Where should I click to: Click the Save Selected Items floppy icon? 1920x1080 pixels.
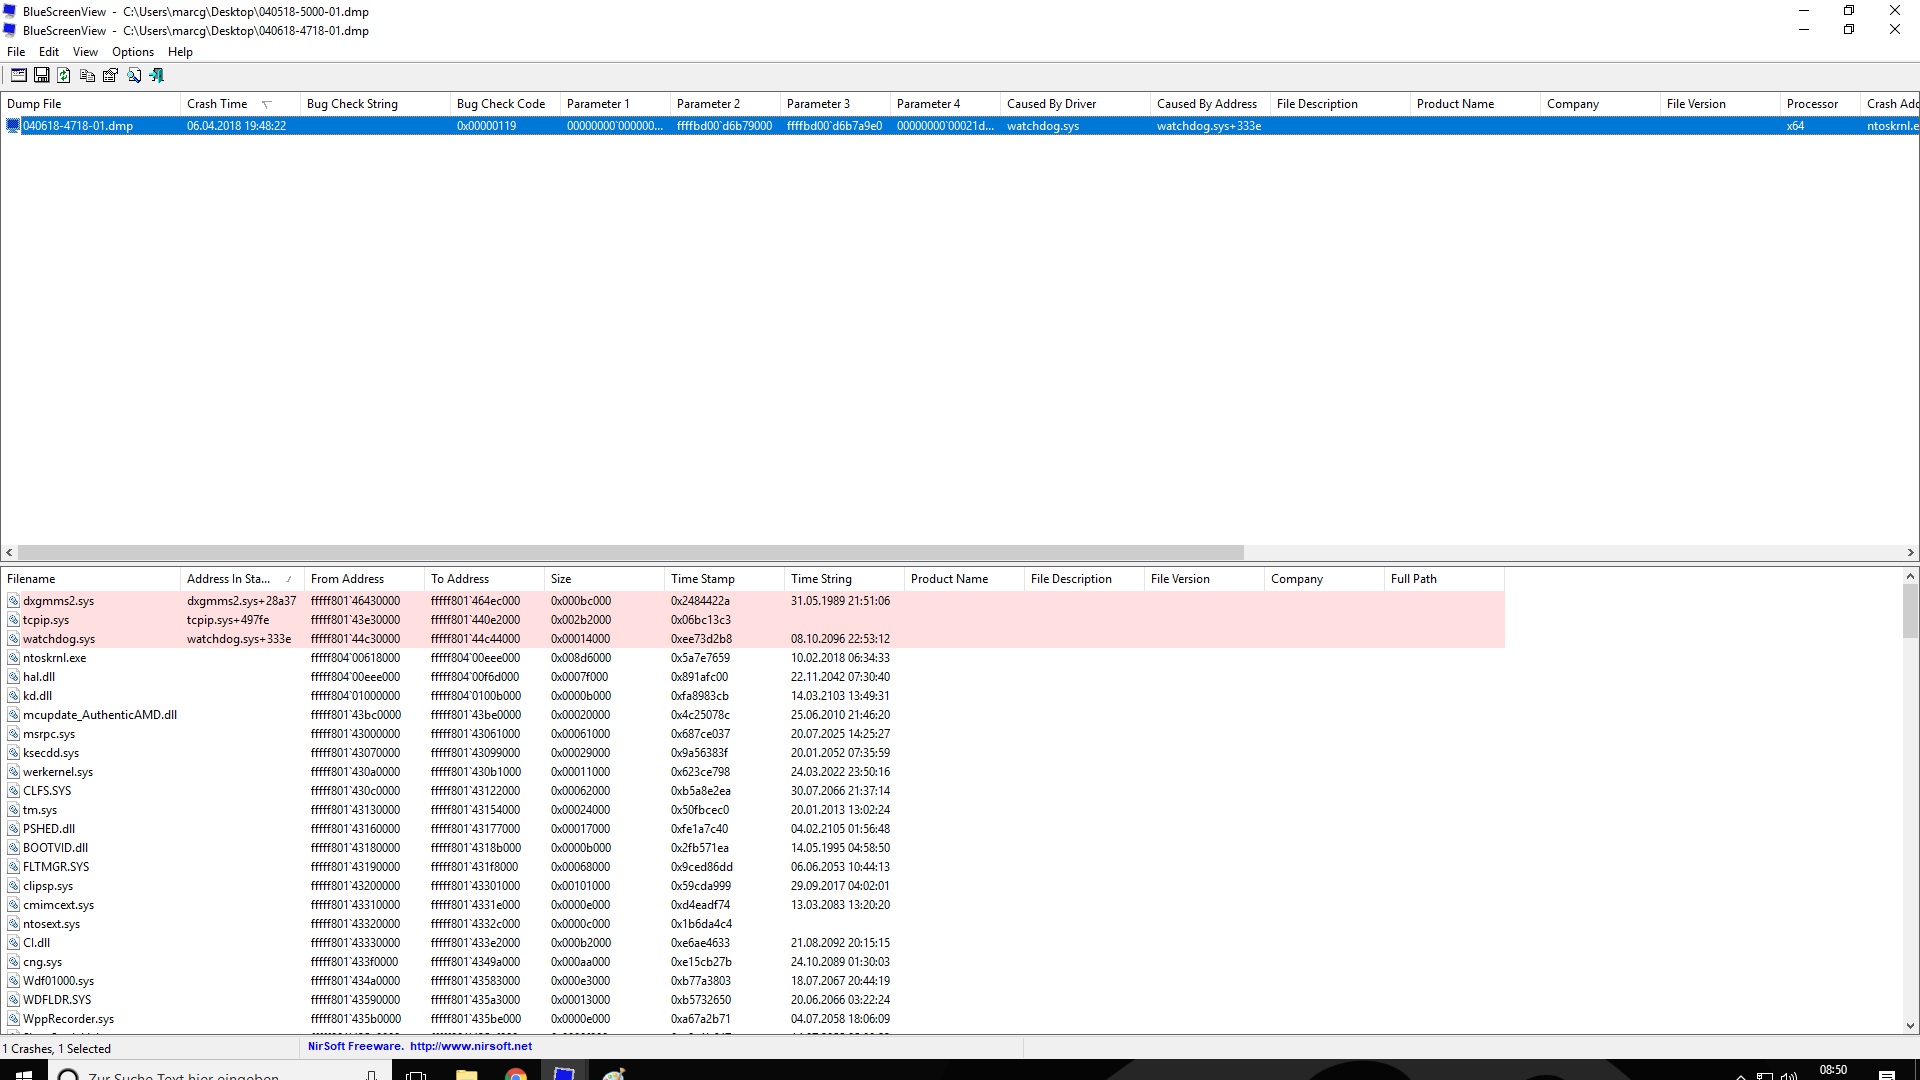tap(41, 75)
